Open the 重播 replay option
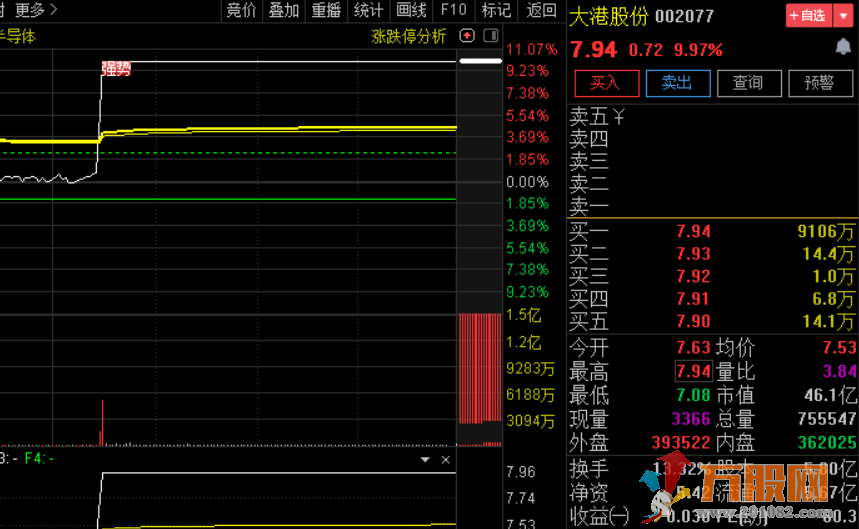Viewport: 859px width, 529px height. [x=326, y=10]
